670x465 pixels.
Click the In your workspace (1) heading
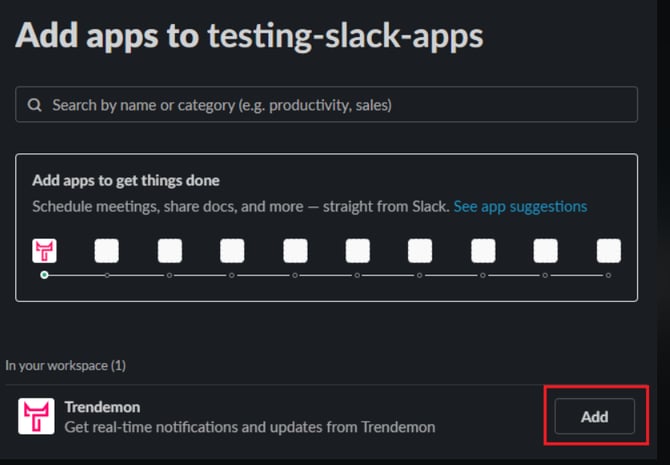pos(66,366)
